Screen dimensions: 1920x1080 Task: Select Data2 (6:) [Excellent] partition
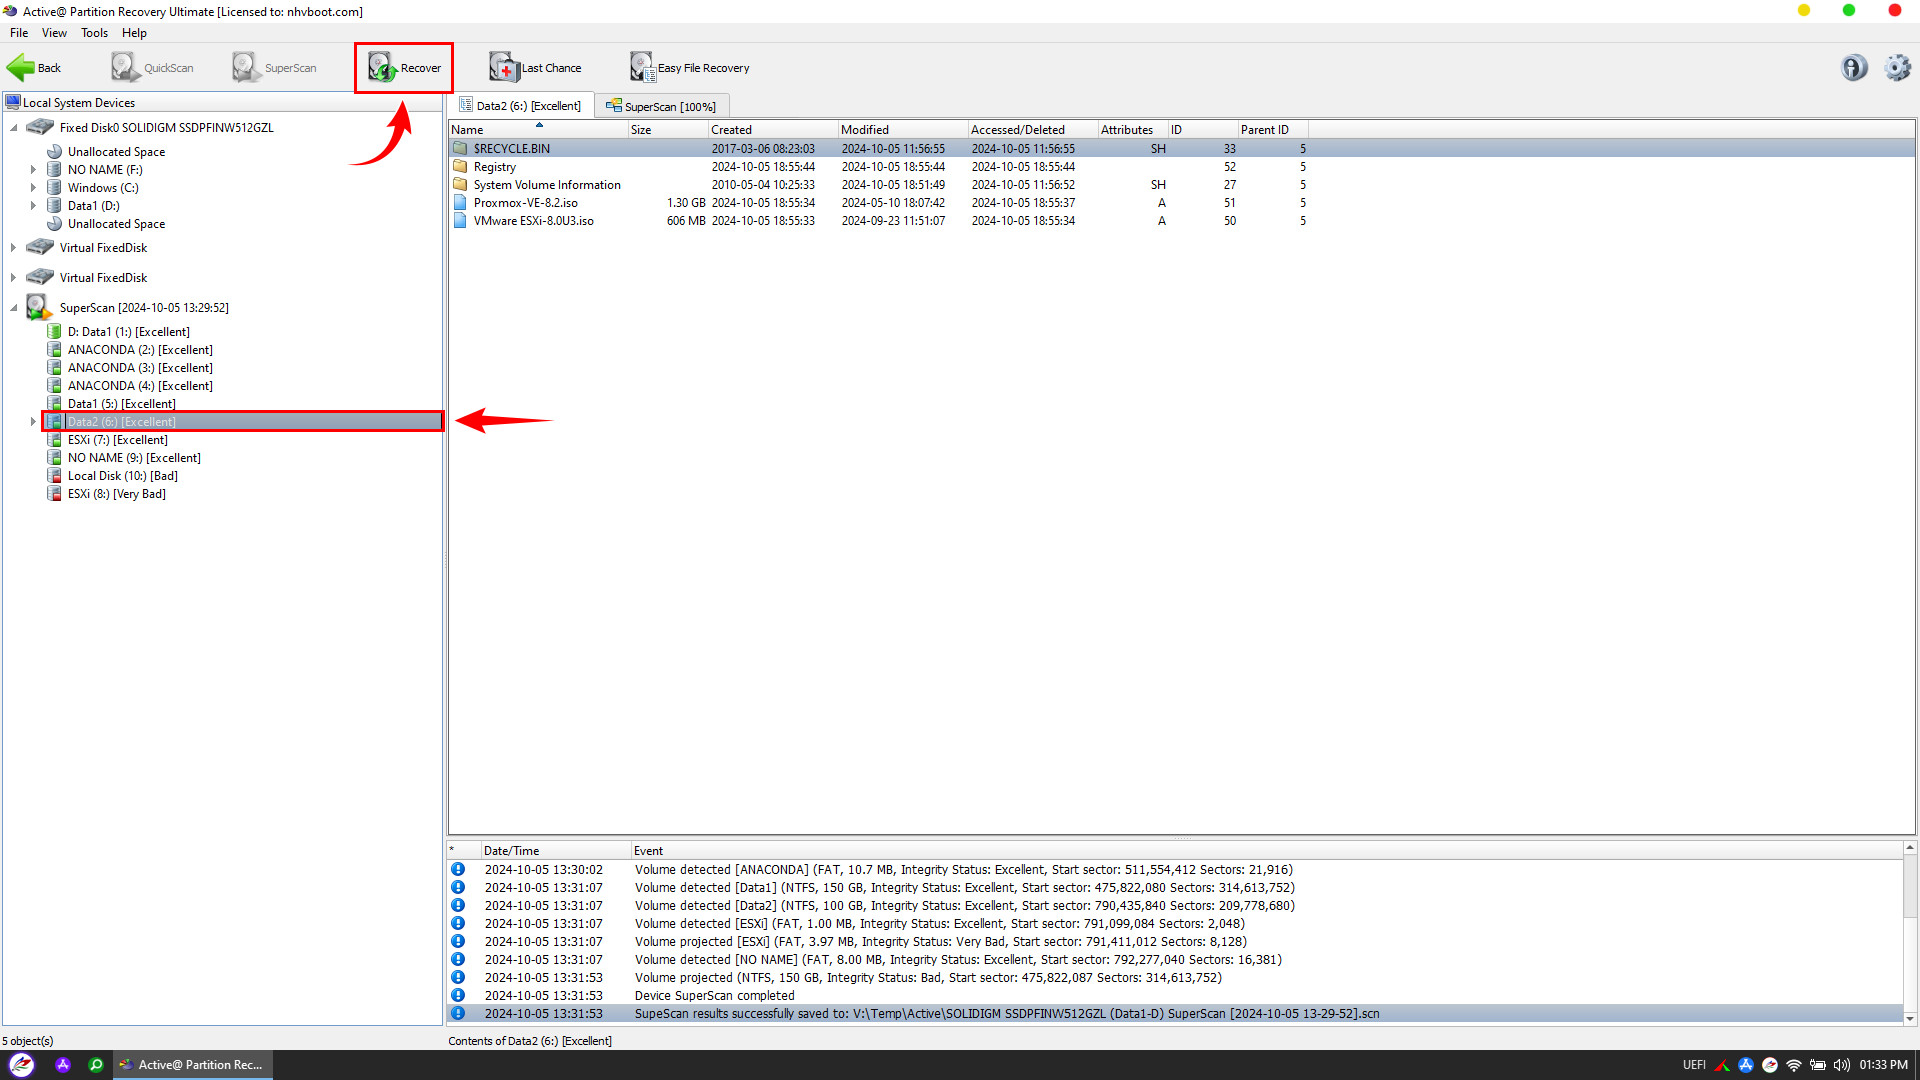coord(121,421)
